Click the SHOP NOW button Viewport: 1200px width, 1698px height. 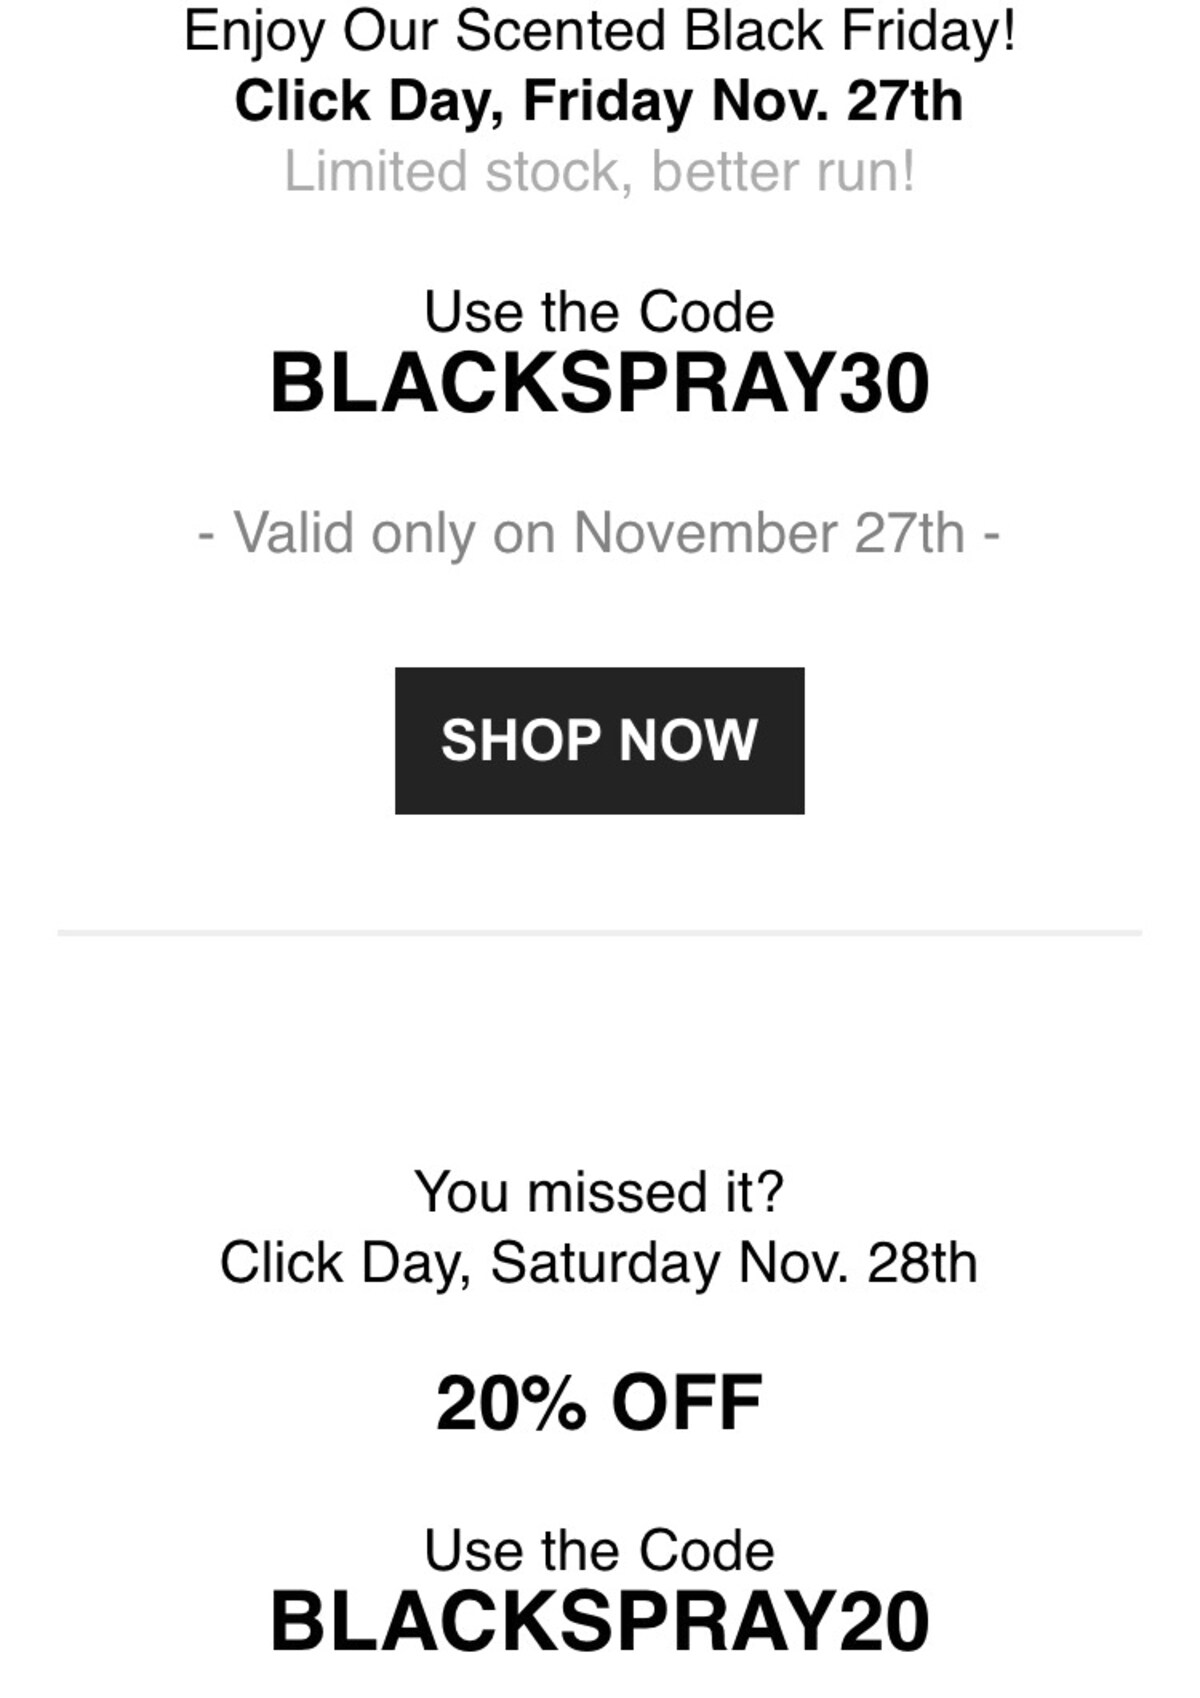click(x=599, y=740)
